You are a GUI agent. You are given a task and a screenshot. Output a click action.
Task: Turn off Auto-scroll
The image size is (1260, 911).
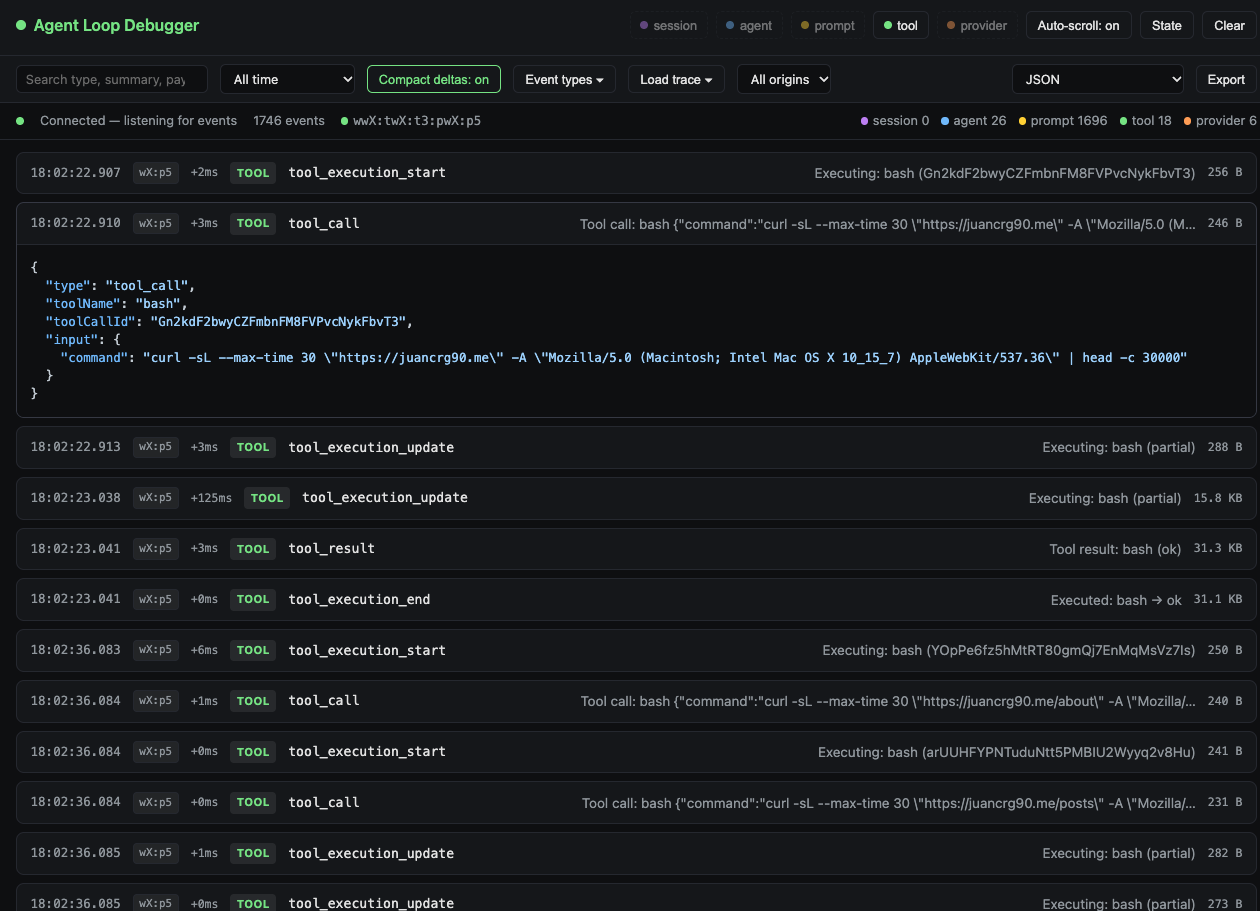click(1078, 25)
